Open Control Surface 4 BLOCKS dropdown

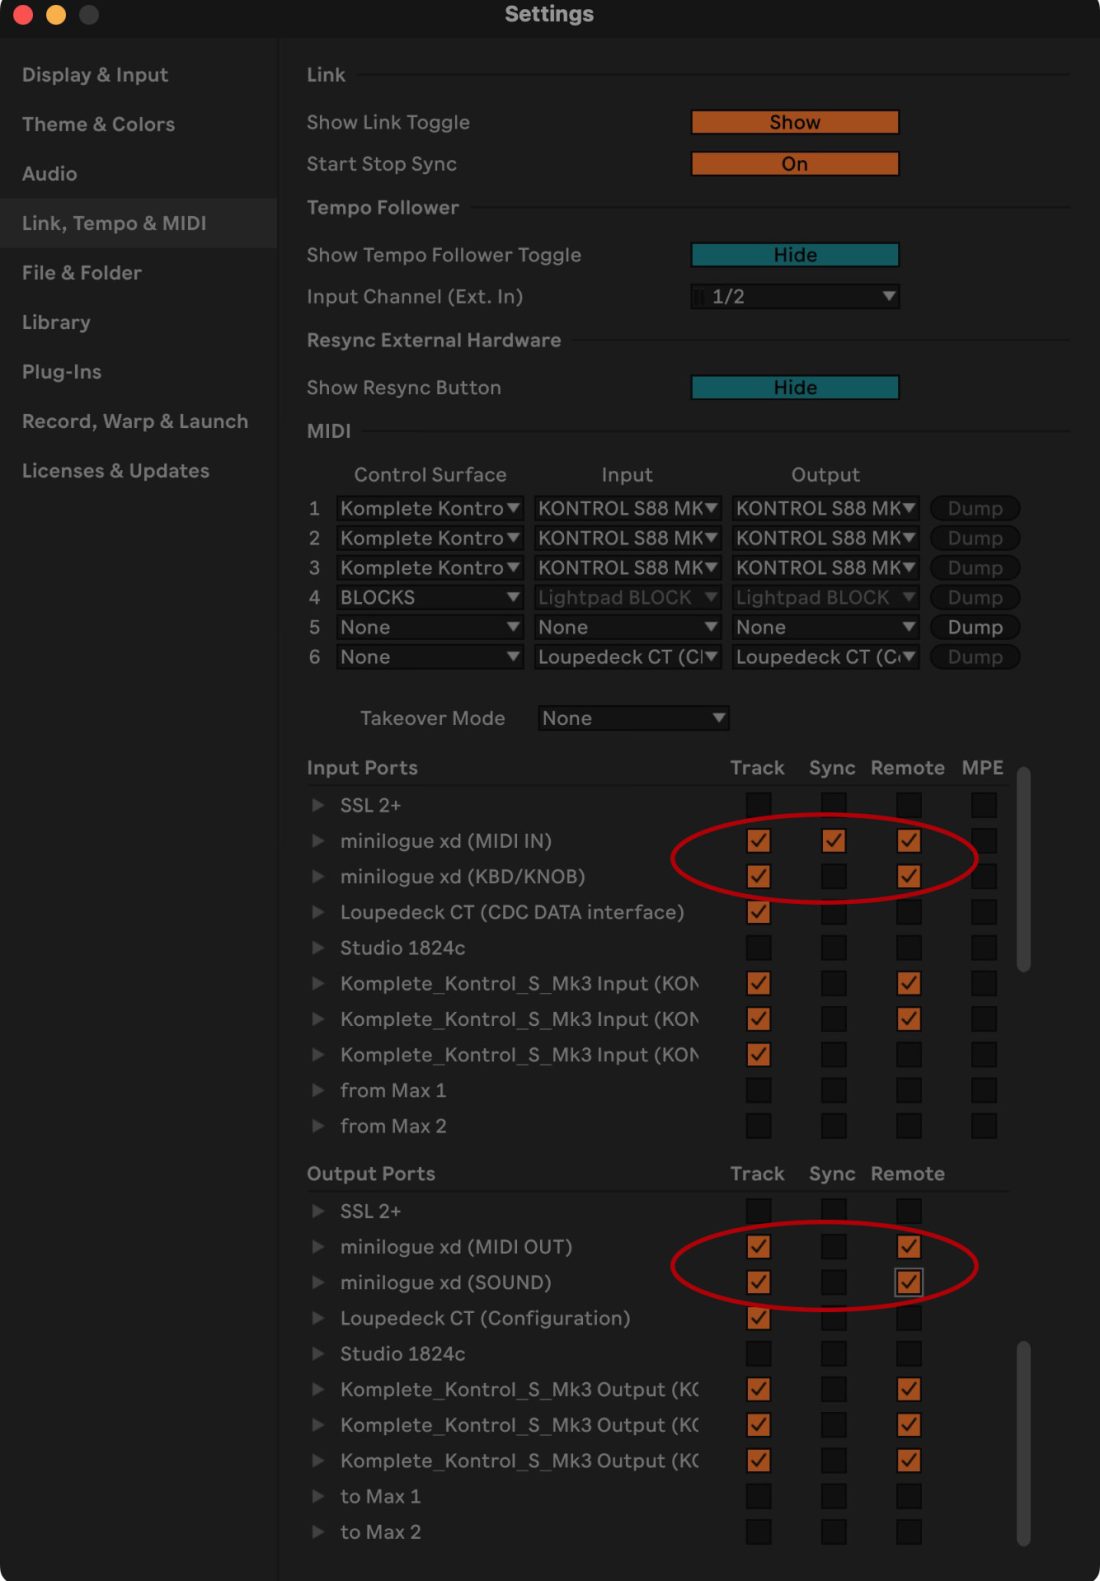[429, 597]
